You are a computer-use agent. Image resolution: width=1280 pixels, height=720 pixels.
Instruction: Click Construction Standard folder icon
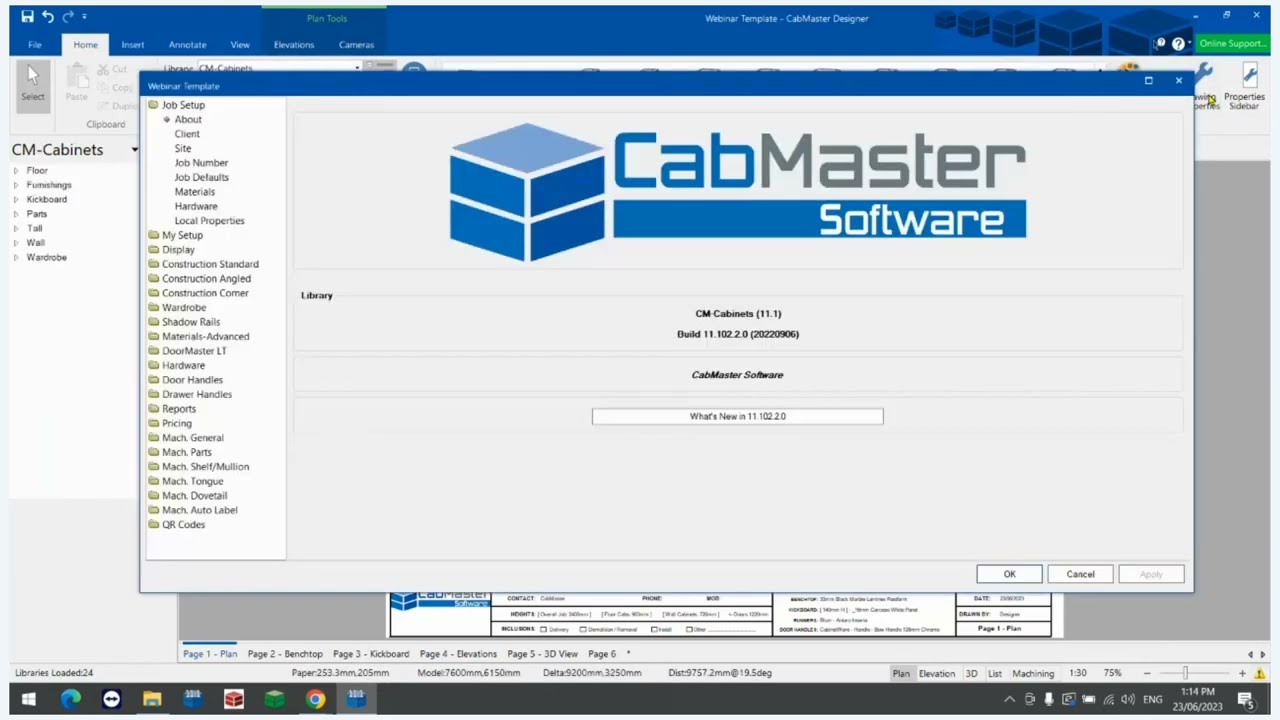coord(154,264)
